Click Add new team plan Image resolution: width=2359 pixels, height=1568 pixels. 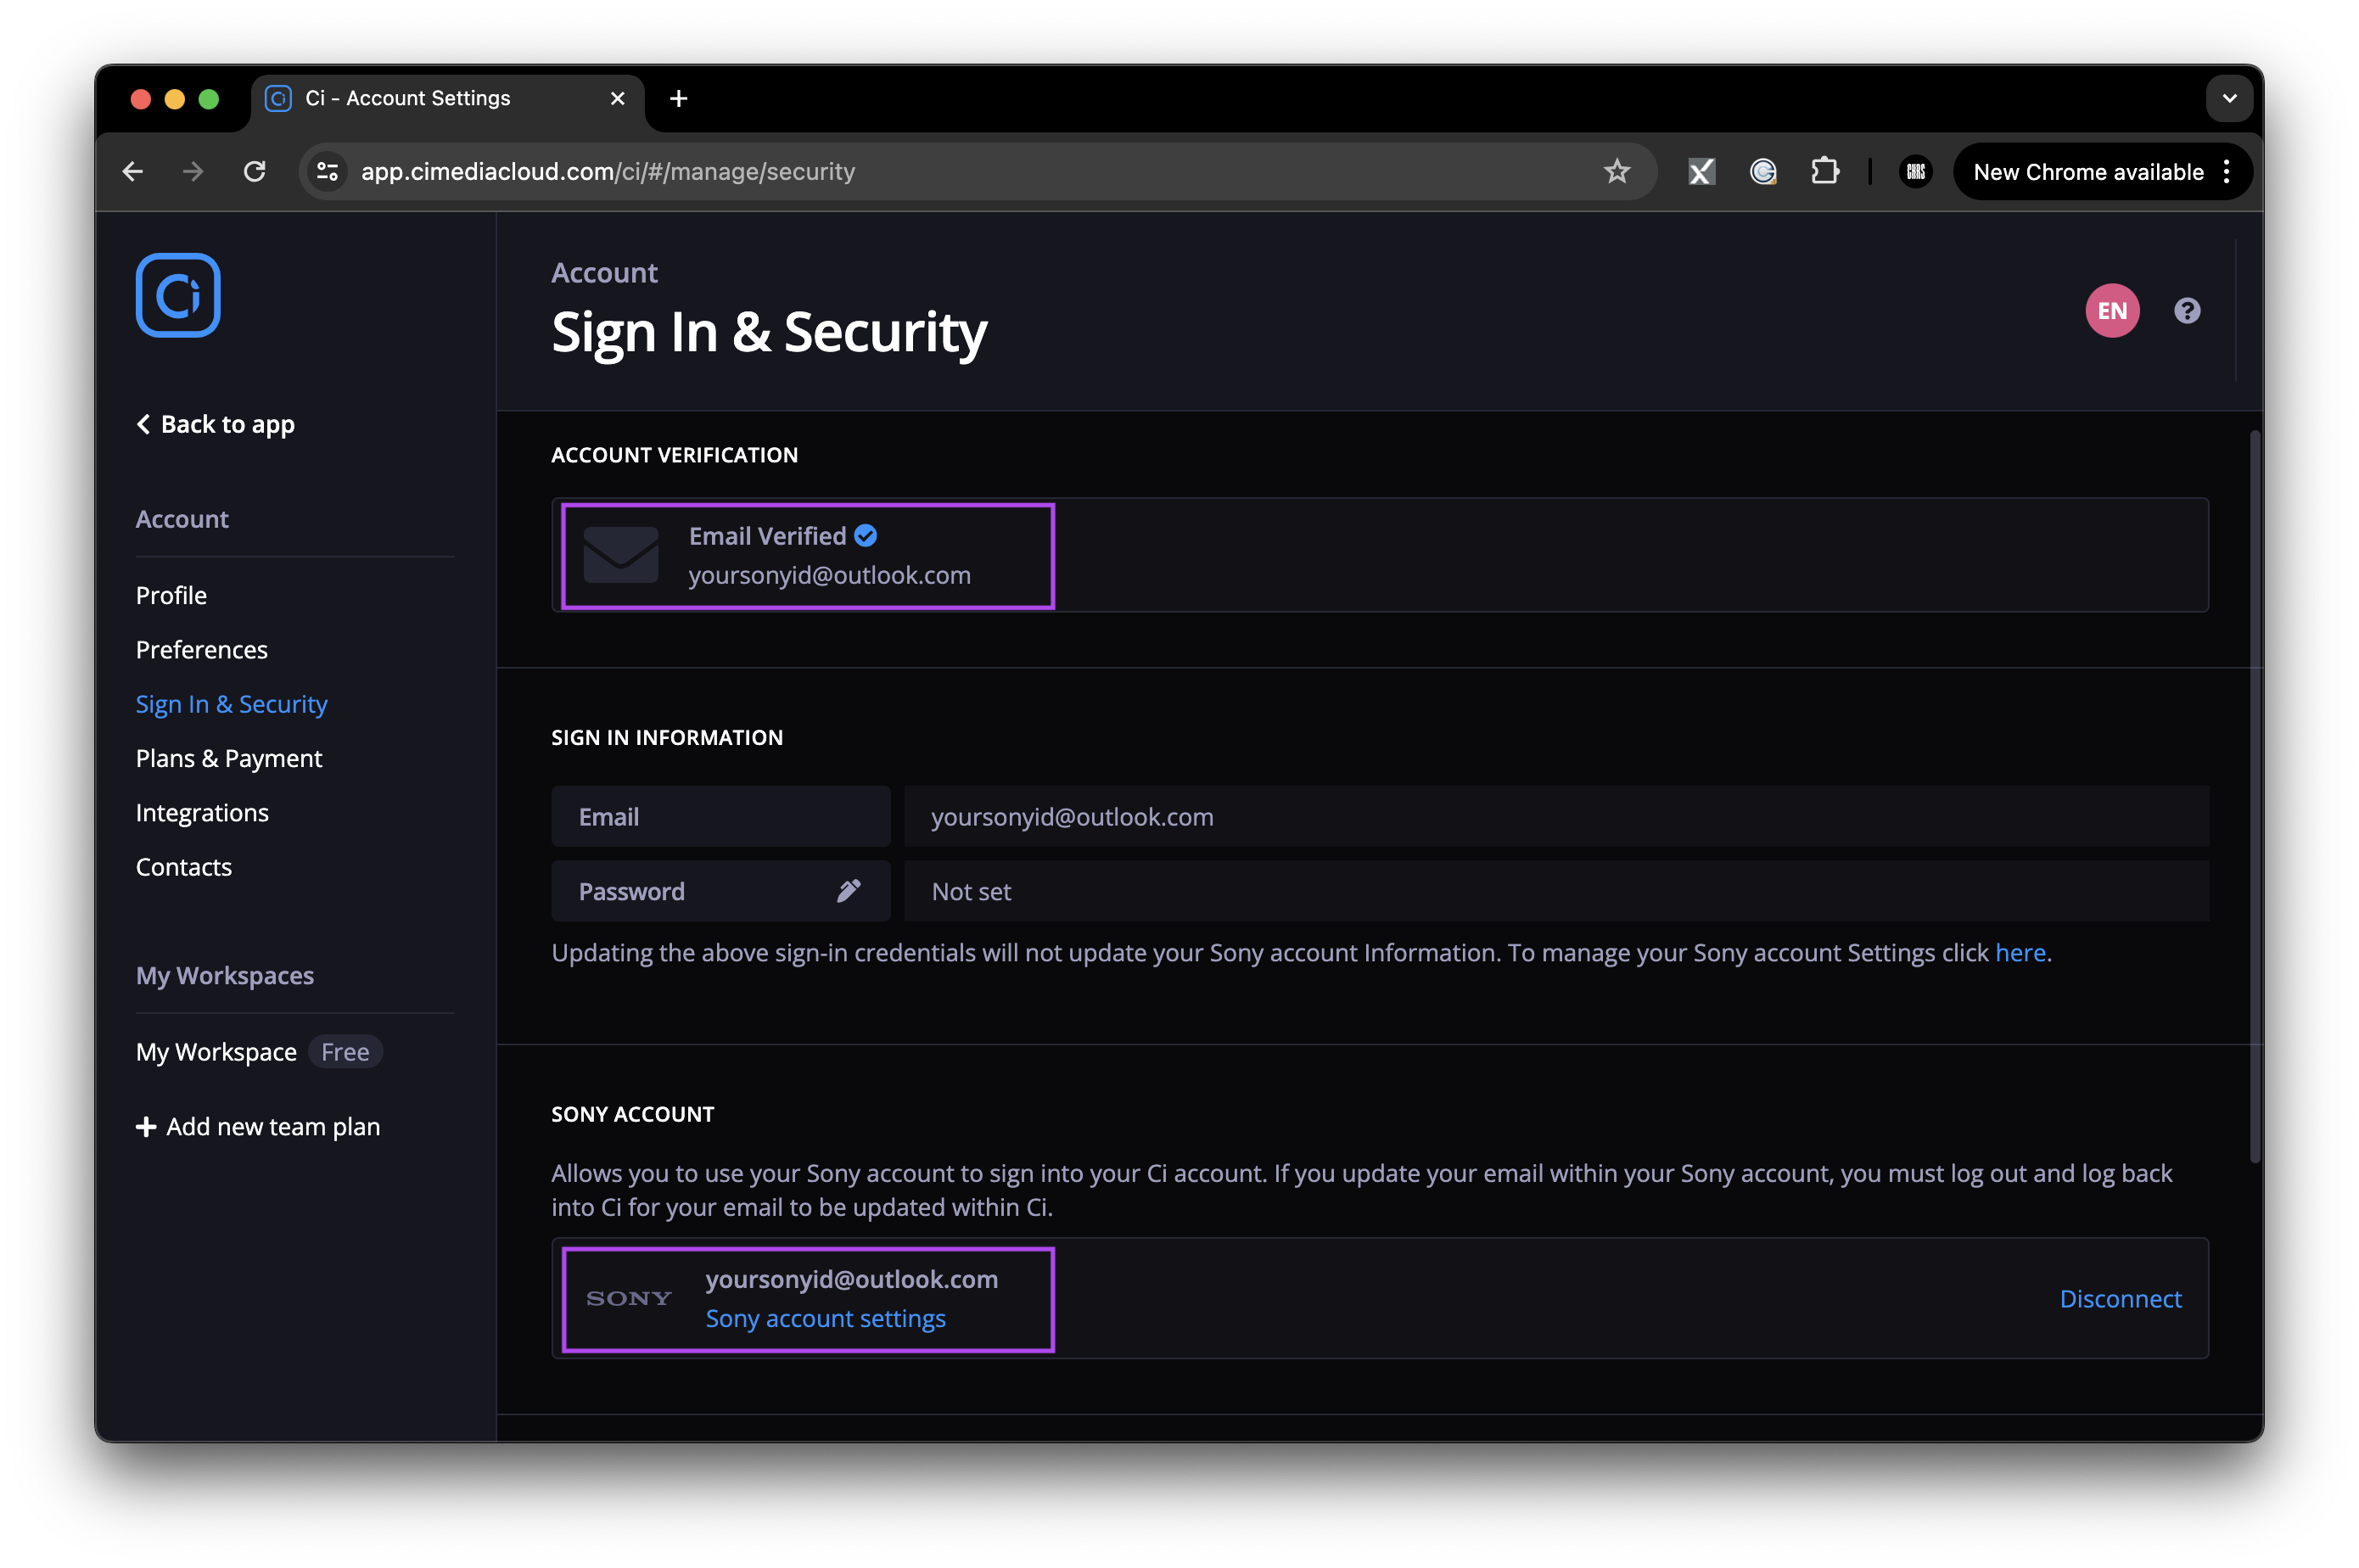coord(258,1126)
